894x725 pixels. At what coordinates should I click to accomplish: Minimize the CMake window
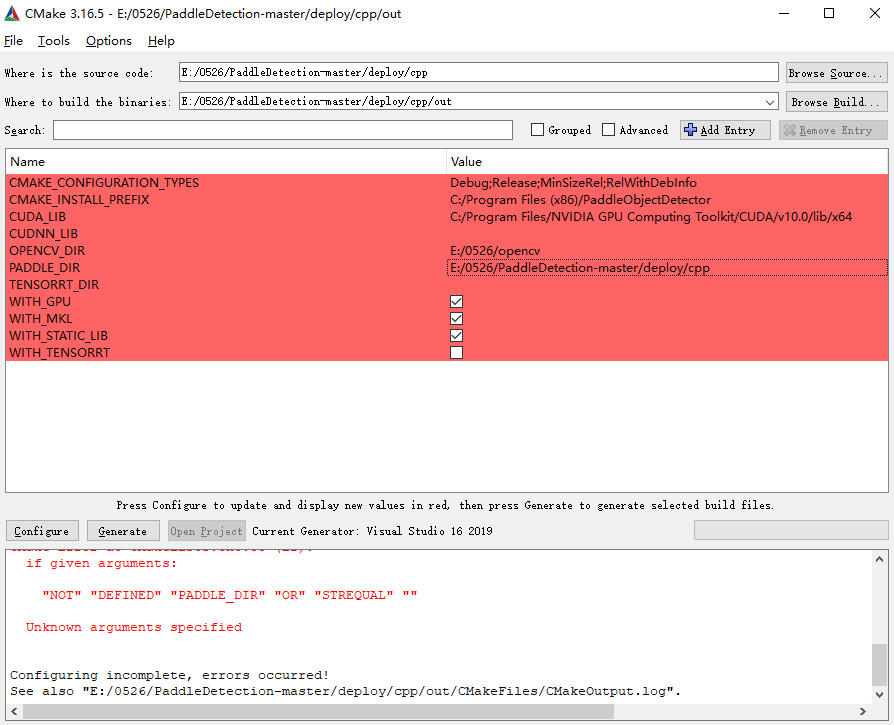tap(784, 14)
